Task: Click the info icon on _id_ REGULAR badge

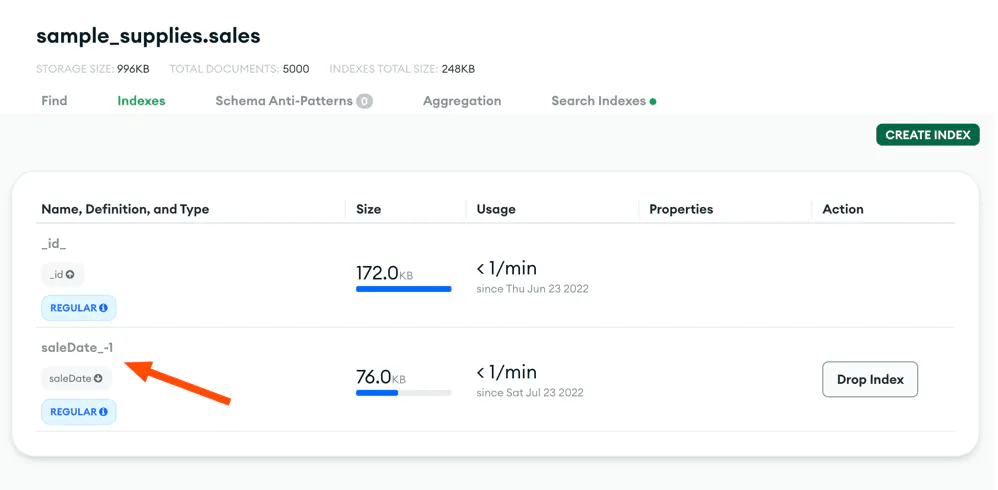Action: 104,308
